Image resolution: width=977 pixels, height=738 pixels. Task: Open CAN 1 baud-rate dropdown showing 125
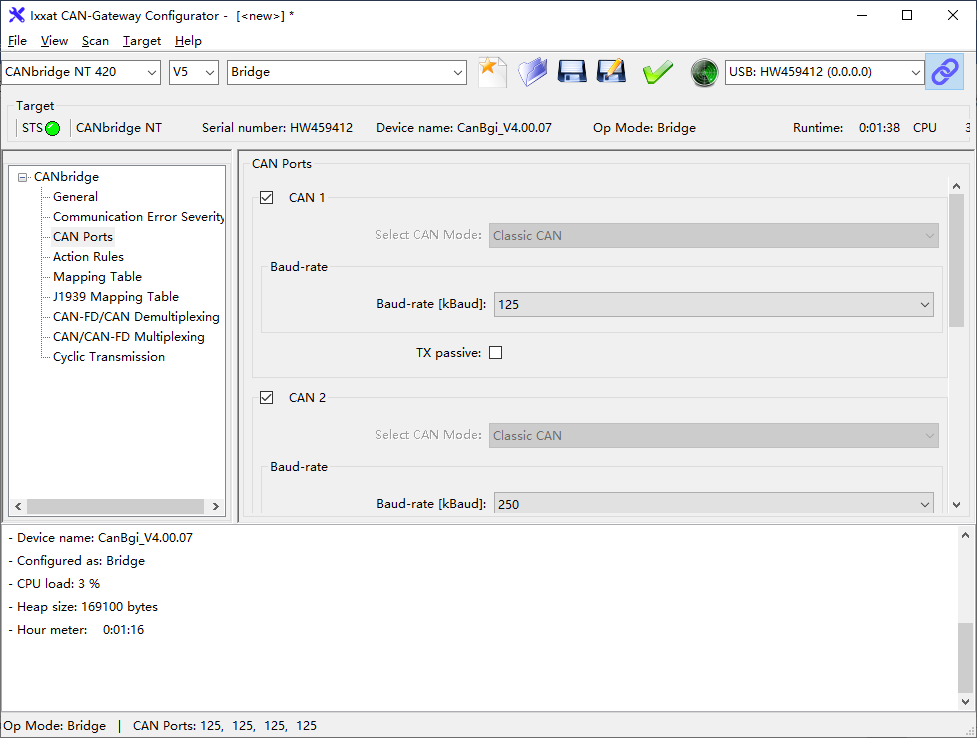713,304
